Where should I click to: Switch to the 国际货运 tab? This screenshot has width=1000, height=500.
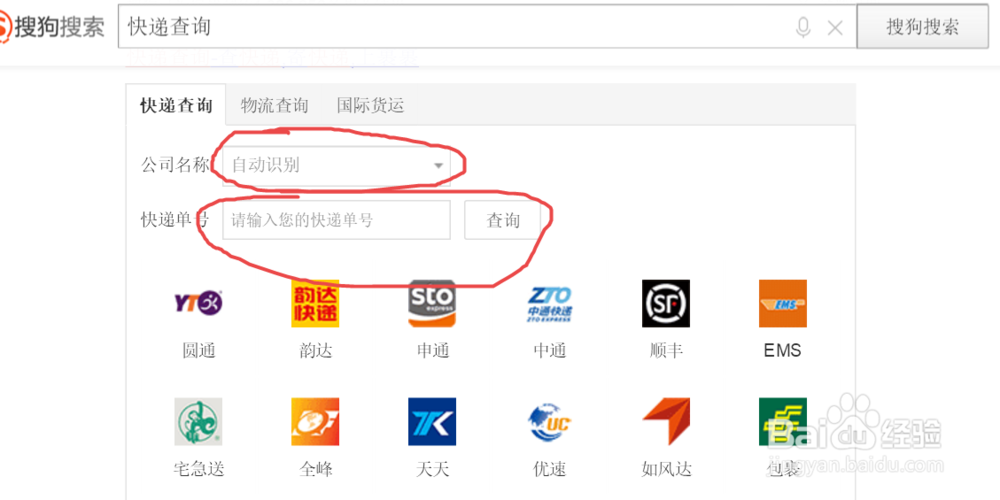pyautogui.click(x=371, y=105)
